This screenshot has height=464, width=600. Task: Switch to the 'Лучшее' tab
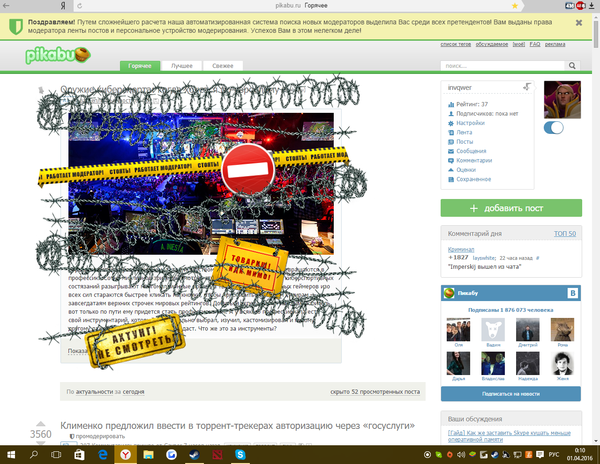(182, 66)
